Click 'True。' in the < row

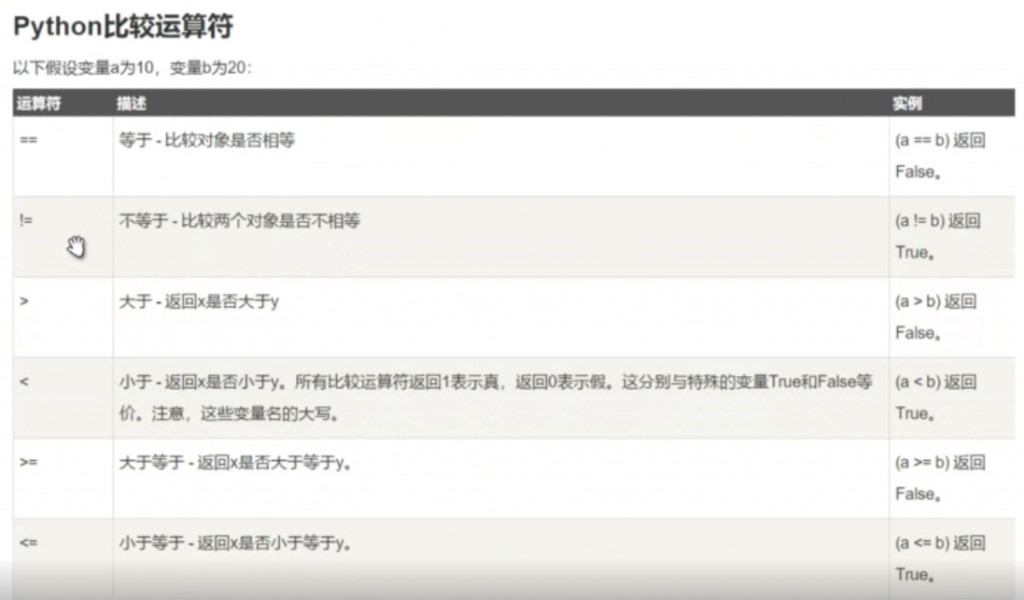pos(914,413)
